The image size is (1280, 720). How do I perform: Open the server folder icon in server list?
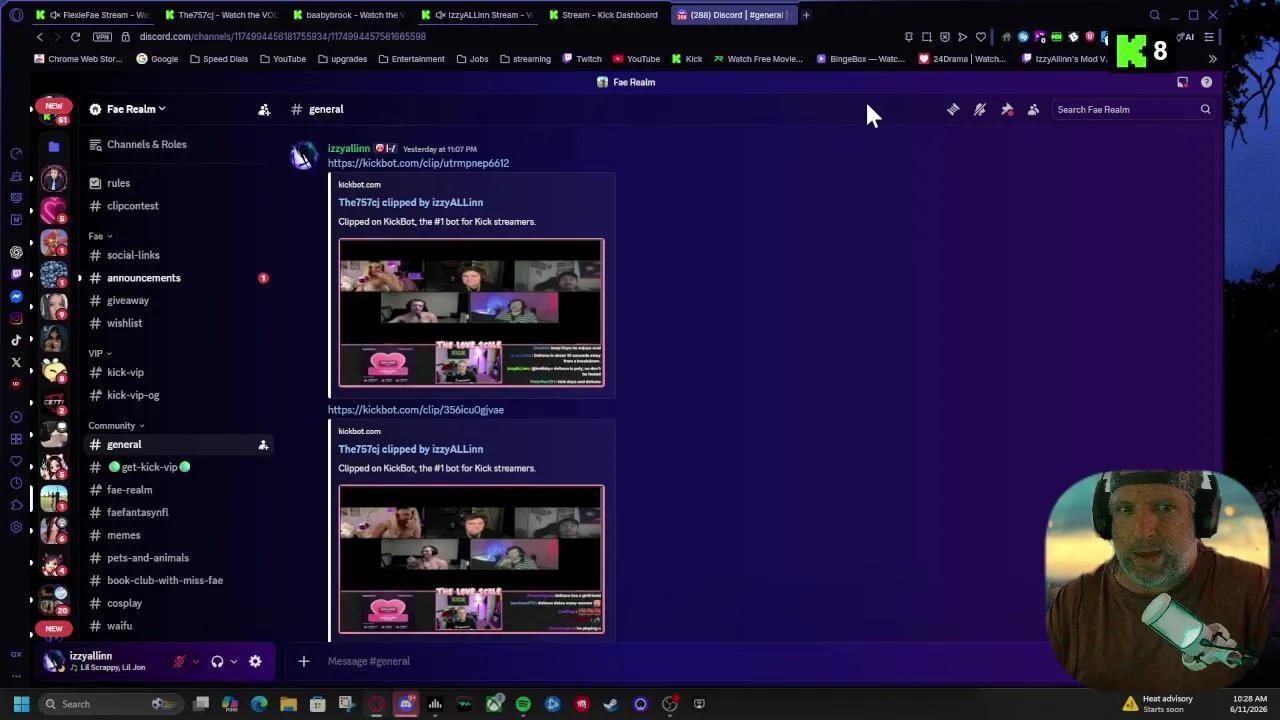[54, 146]
